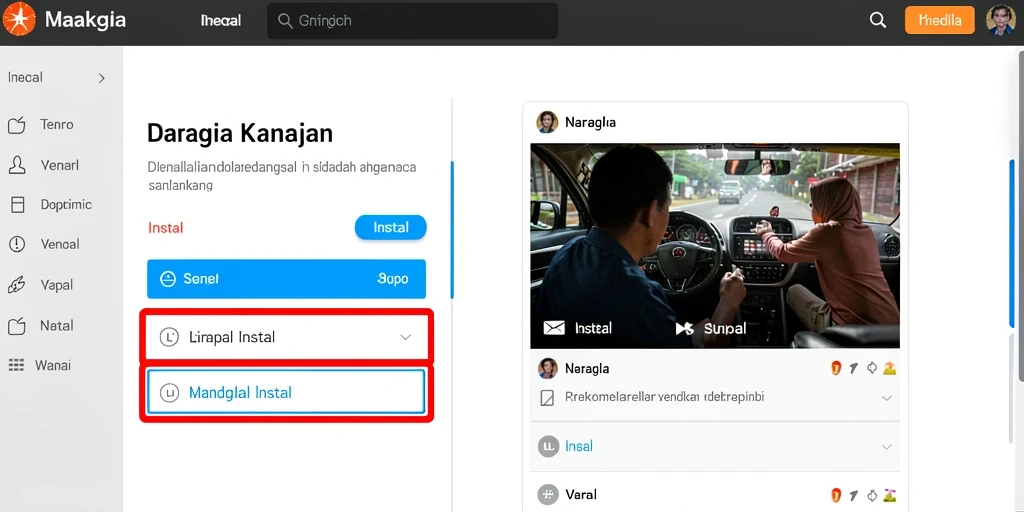
Task: Open the Ihecal item in top bar
Action: point(221,21)
